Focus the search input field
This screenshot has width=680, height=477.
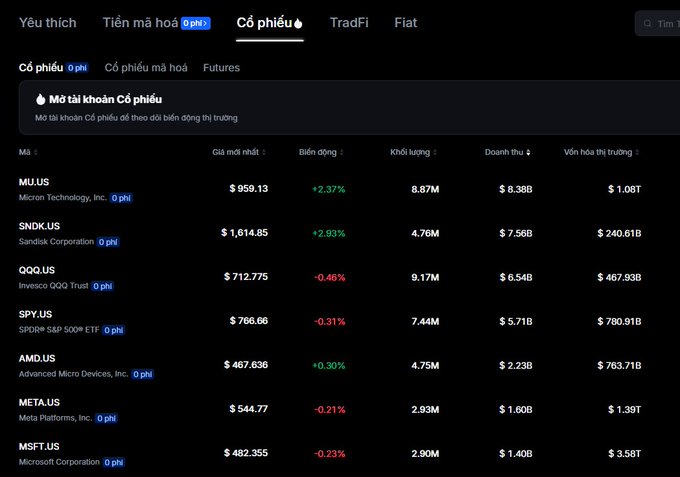pos(657,23)
